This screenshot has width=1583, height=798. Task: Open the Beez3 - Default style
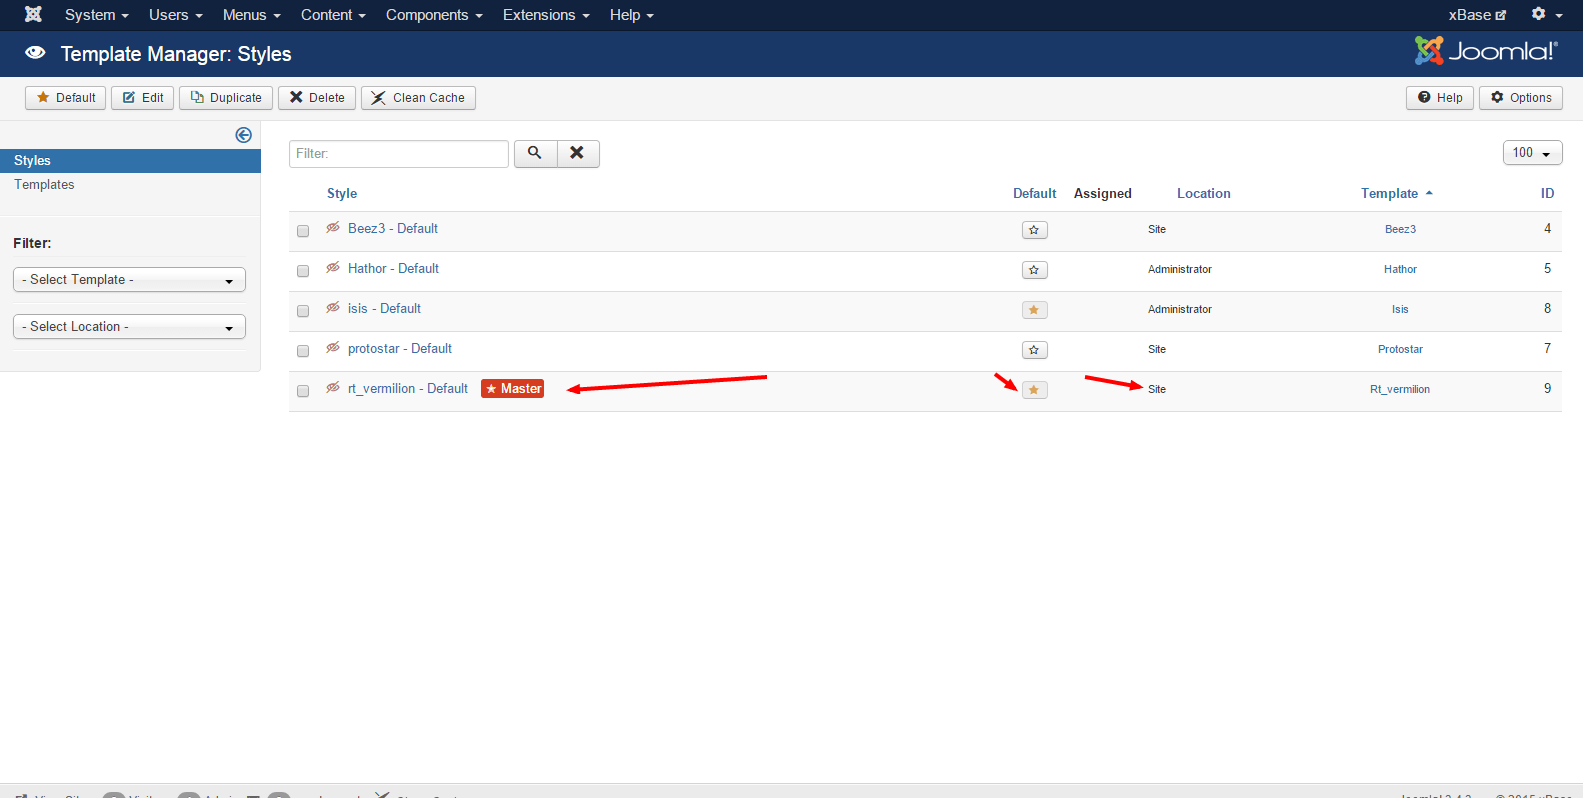tap(393, 229)
